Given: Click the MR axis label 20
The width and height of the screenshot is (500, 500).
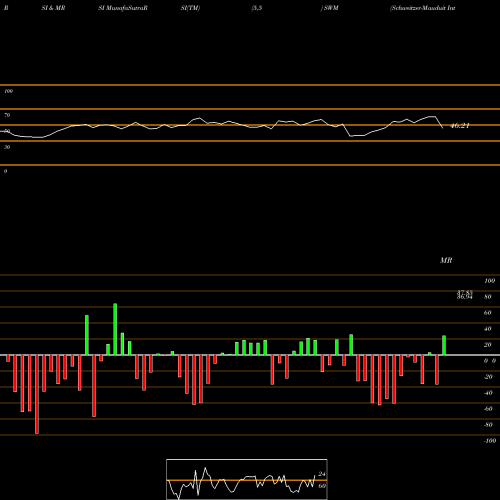Looking at the screenshot, I should pos(488,345).
